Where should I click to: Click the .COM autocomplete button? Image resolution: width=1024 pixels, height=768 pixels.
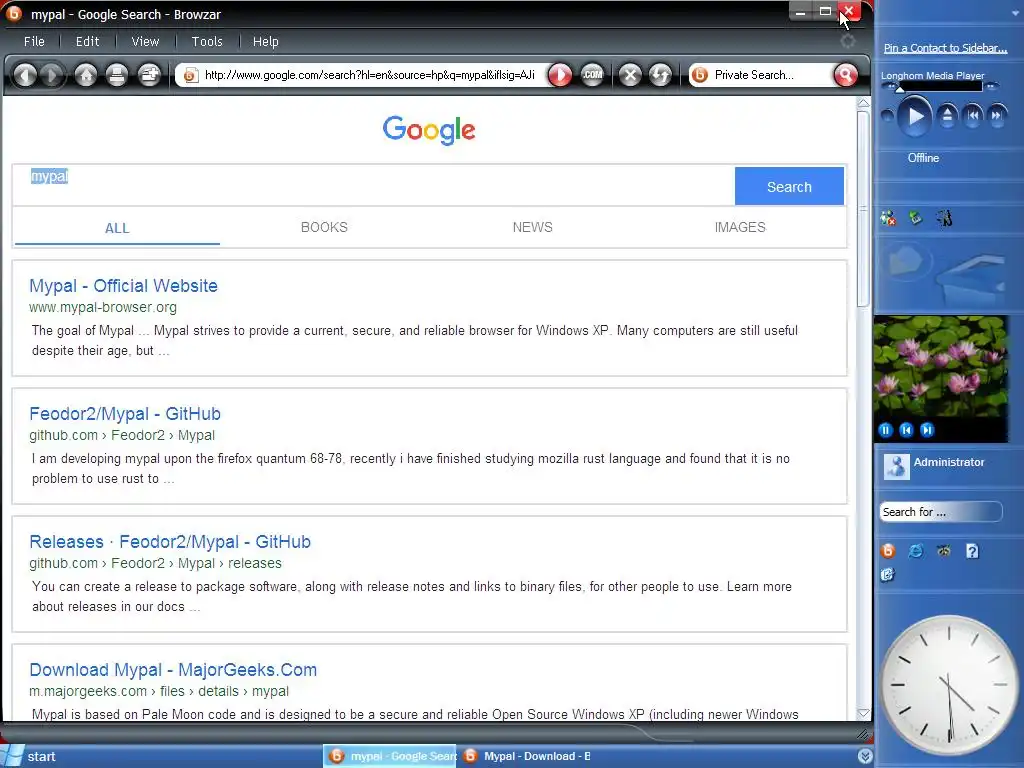click(592, 75)
